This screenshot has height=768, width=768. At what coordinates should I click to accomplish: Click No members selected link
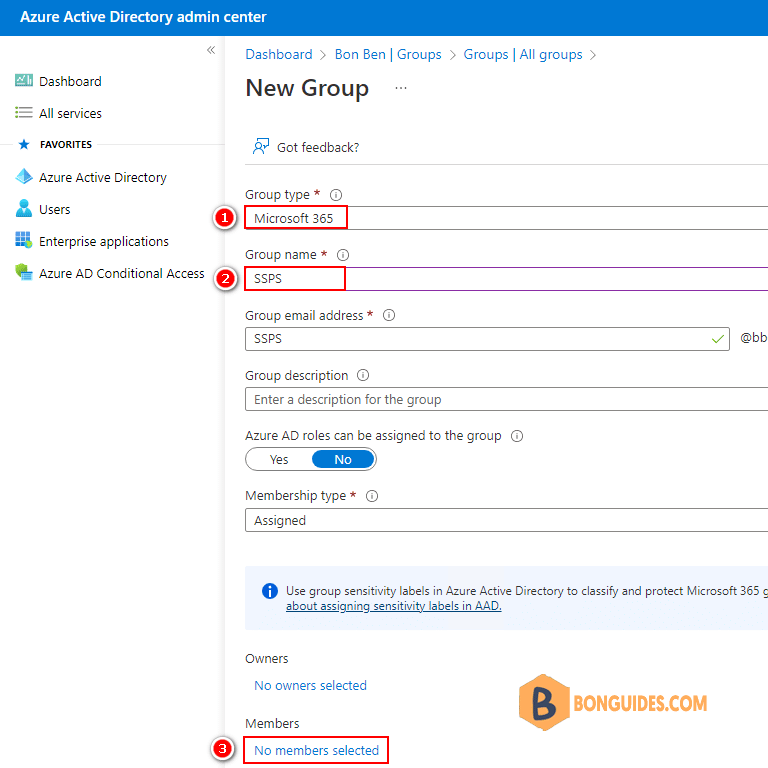[x=316, y=750]
